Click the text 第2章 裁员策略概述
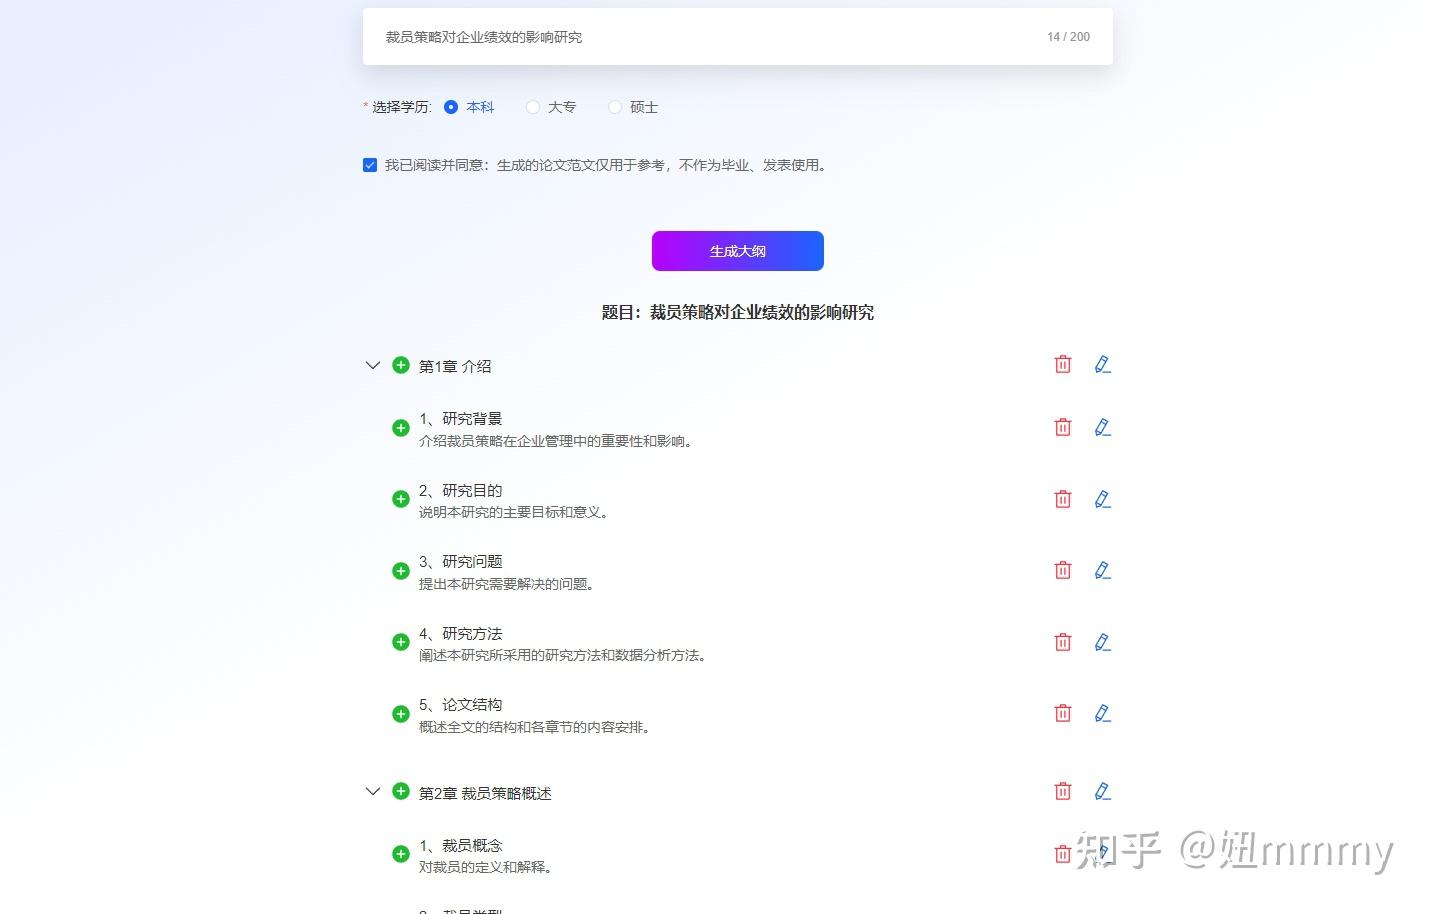This screenshot has width=1429, height=914. tap(485, 793)
